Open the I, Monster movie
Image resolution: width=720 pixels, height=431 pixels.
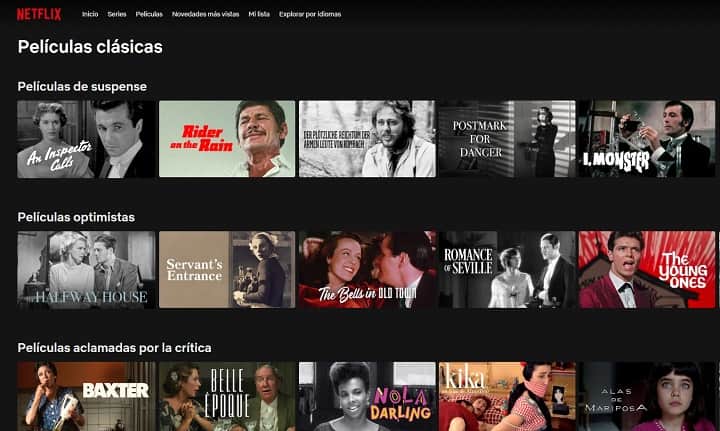pyautogui.click(x=647, y=139)
